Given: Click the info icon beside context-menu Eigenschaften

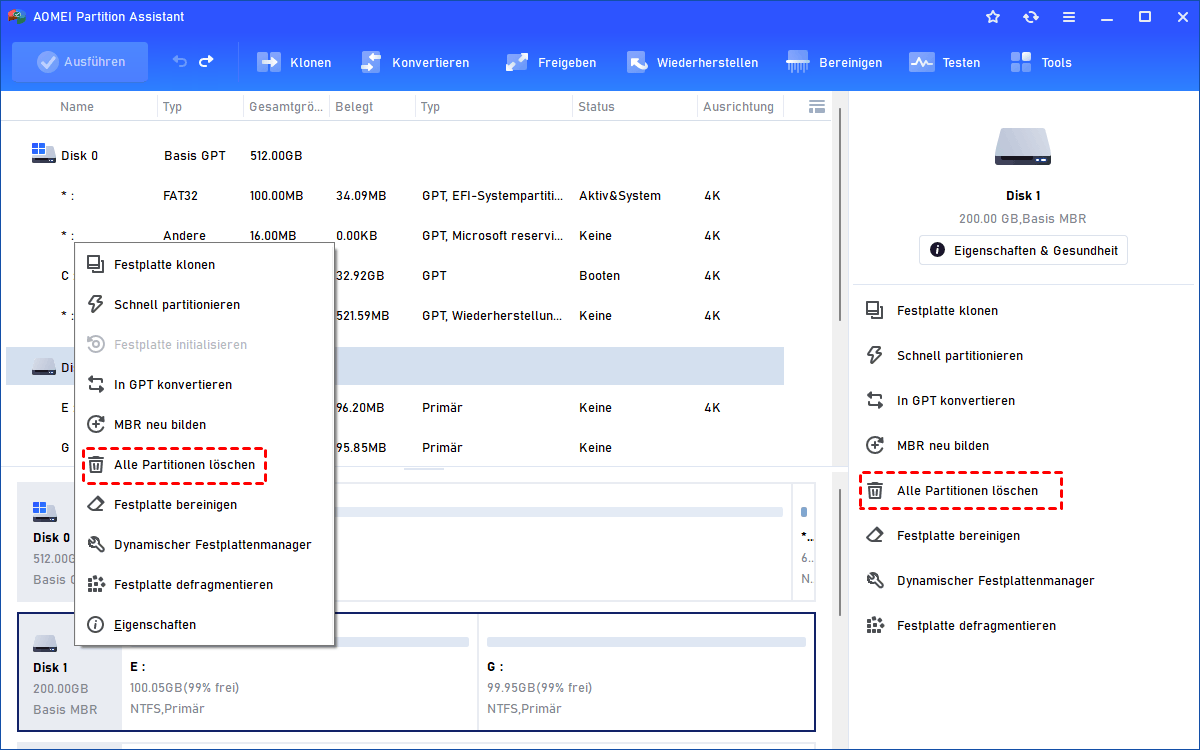Looking at the screenshot, I should click(96, 625).
